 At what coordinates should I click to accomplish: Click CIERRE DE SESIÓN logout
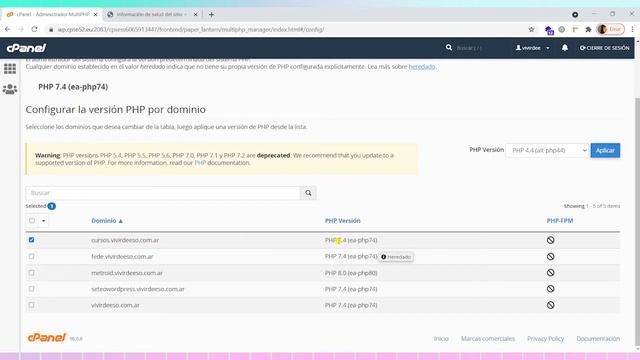[604, 48]
